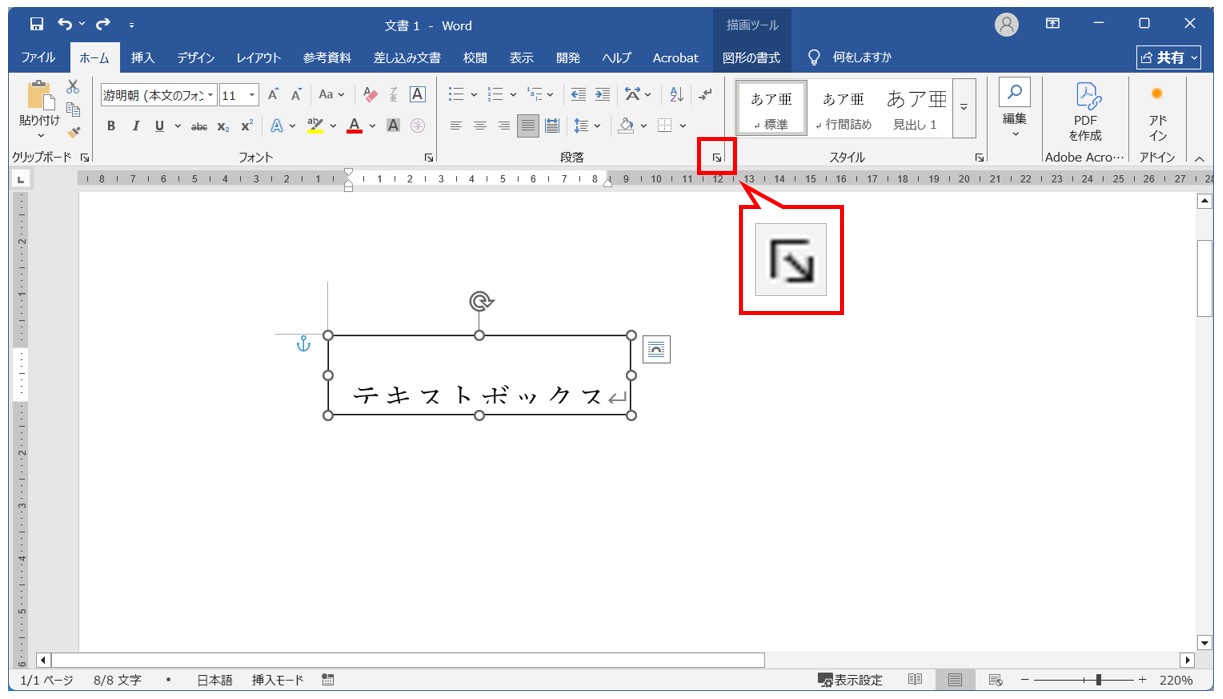The image size is (1223, 699).
Task: Click the アドイン add-ins icon
Action: click(x=1157, y=110)
